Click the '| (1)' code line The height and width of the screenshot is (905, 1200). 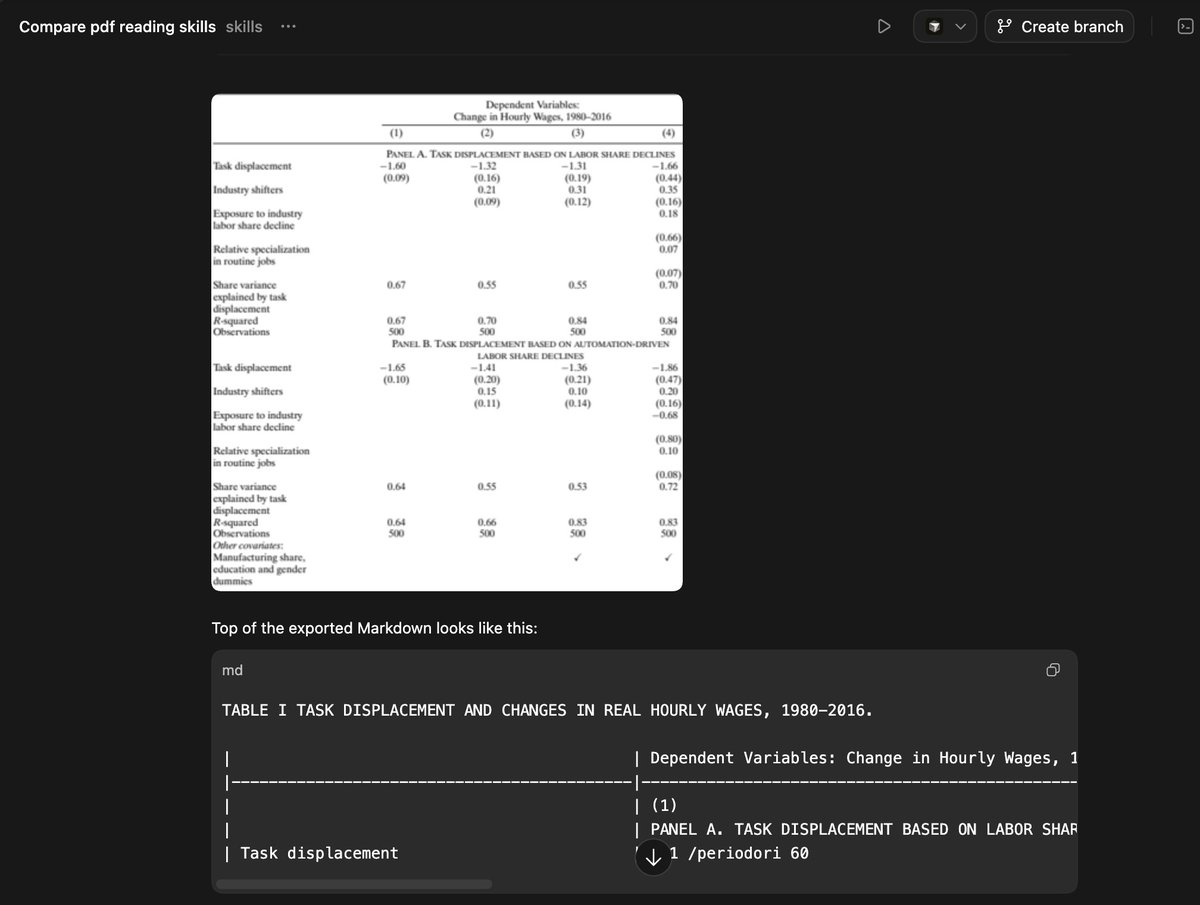point(657,805)
